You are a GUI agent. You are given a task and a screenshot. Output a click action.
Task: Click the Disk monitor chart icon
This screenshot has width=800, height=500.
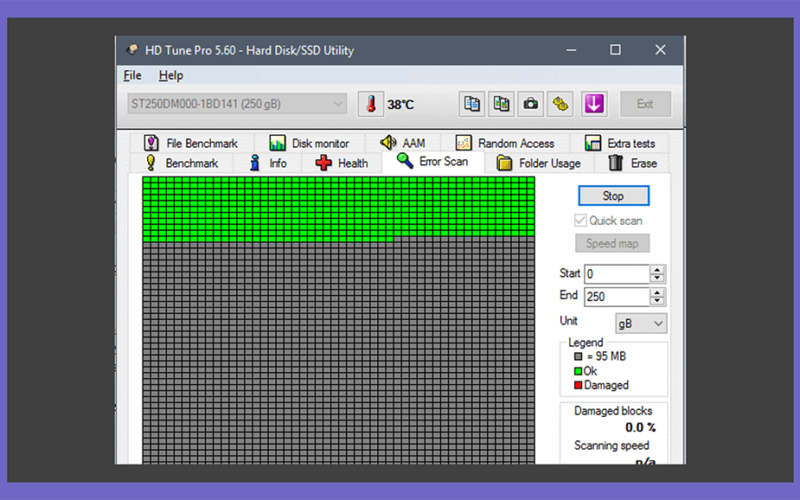tap(277, 143)
